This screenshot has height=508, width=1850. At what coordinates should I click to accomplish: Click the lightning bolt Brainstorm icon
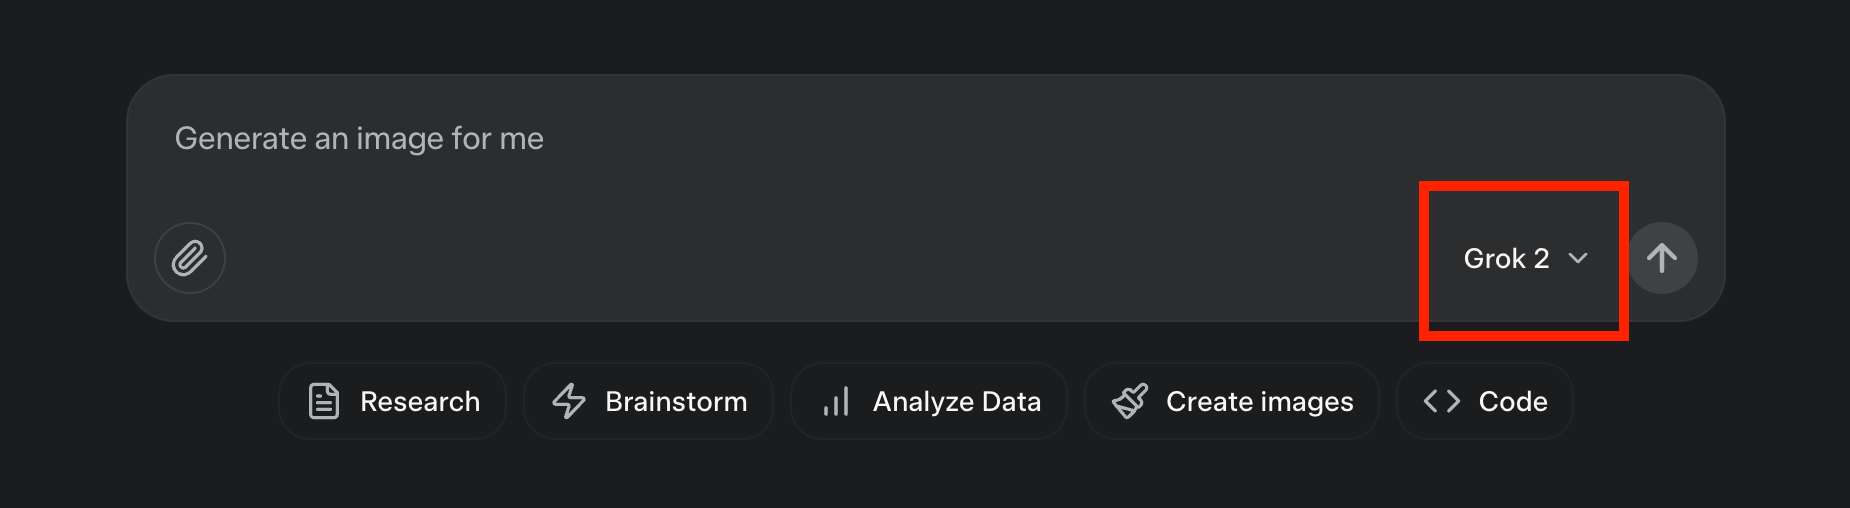click(569, 401)
